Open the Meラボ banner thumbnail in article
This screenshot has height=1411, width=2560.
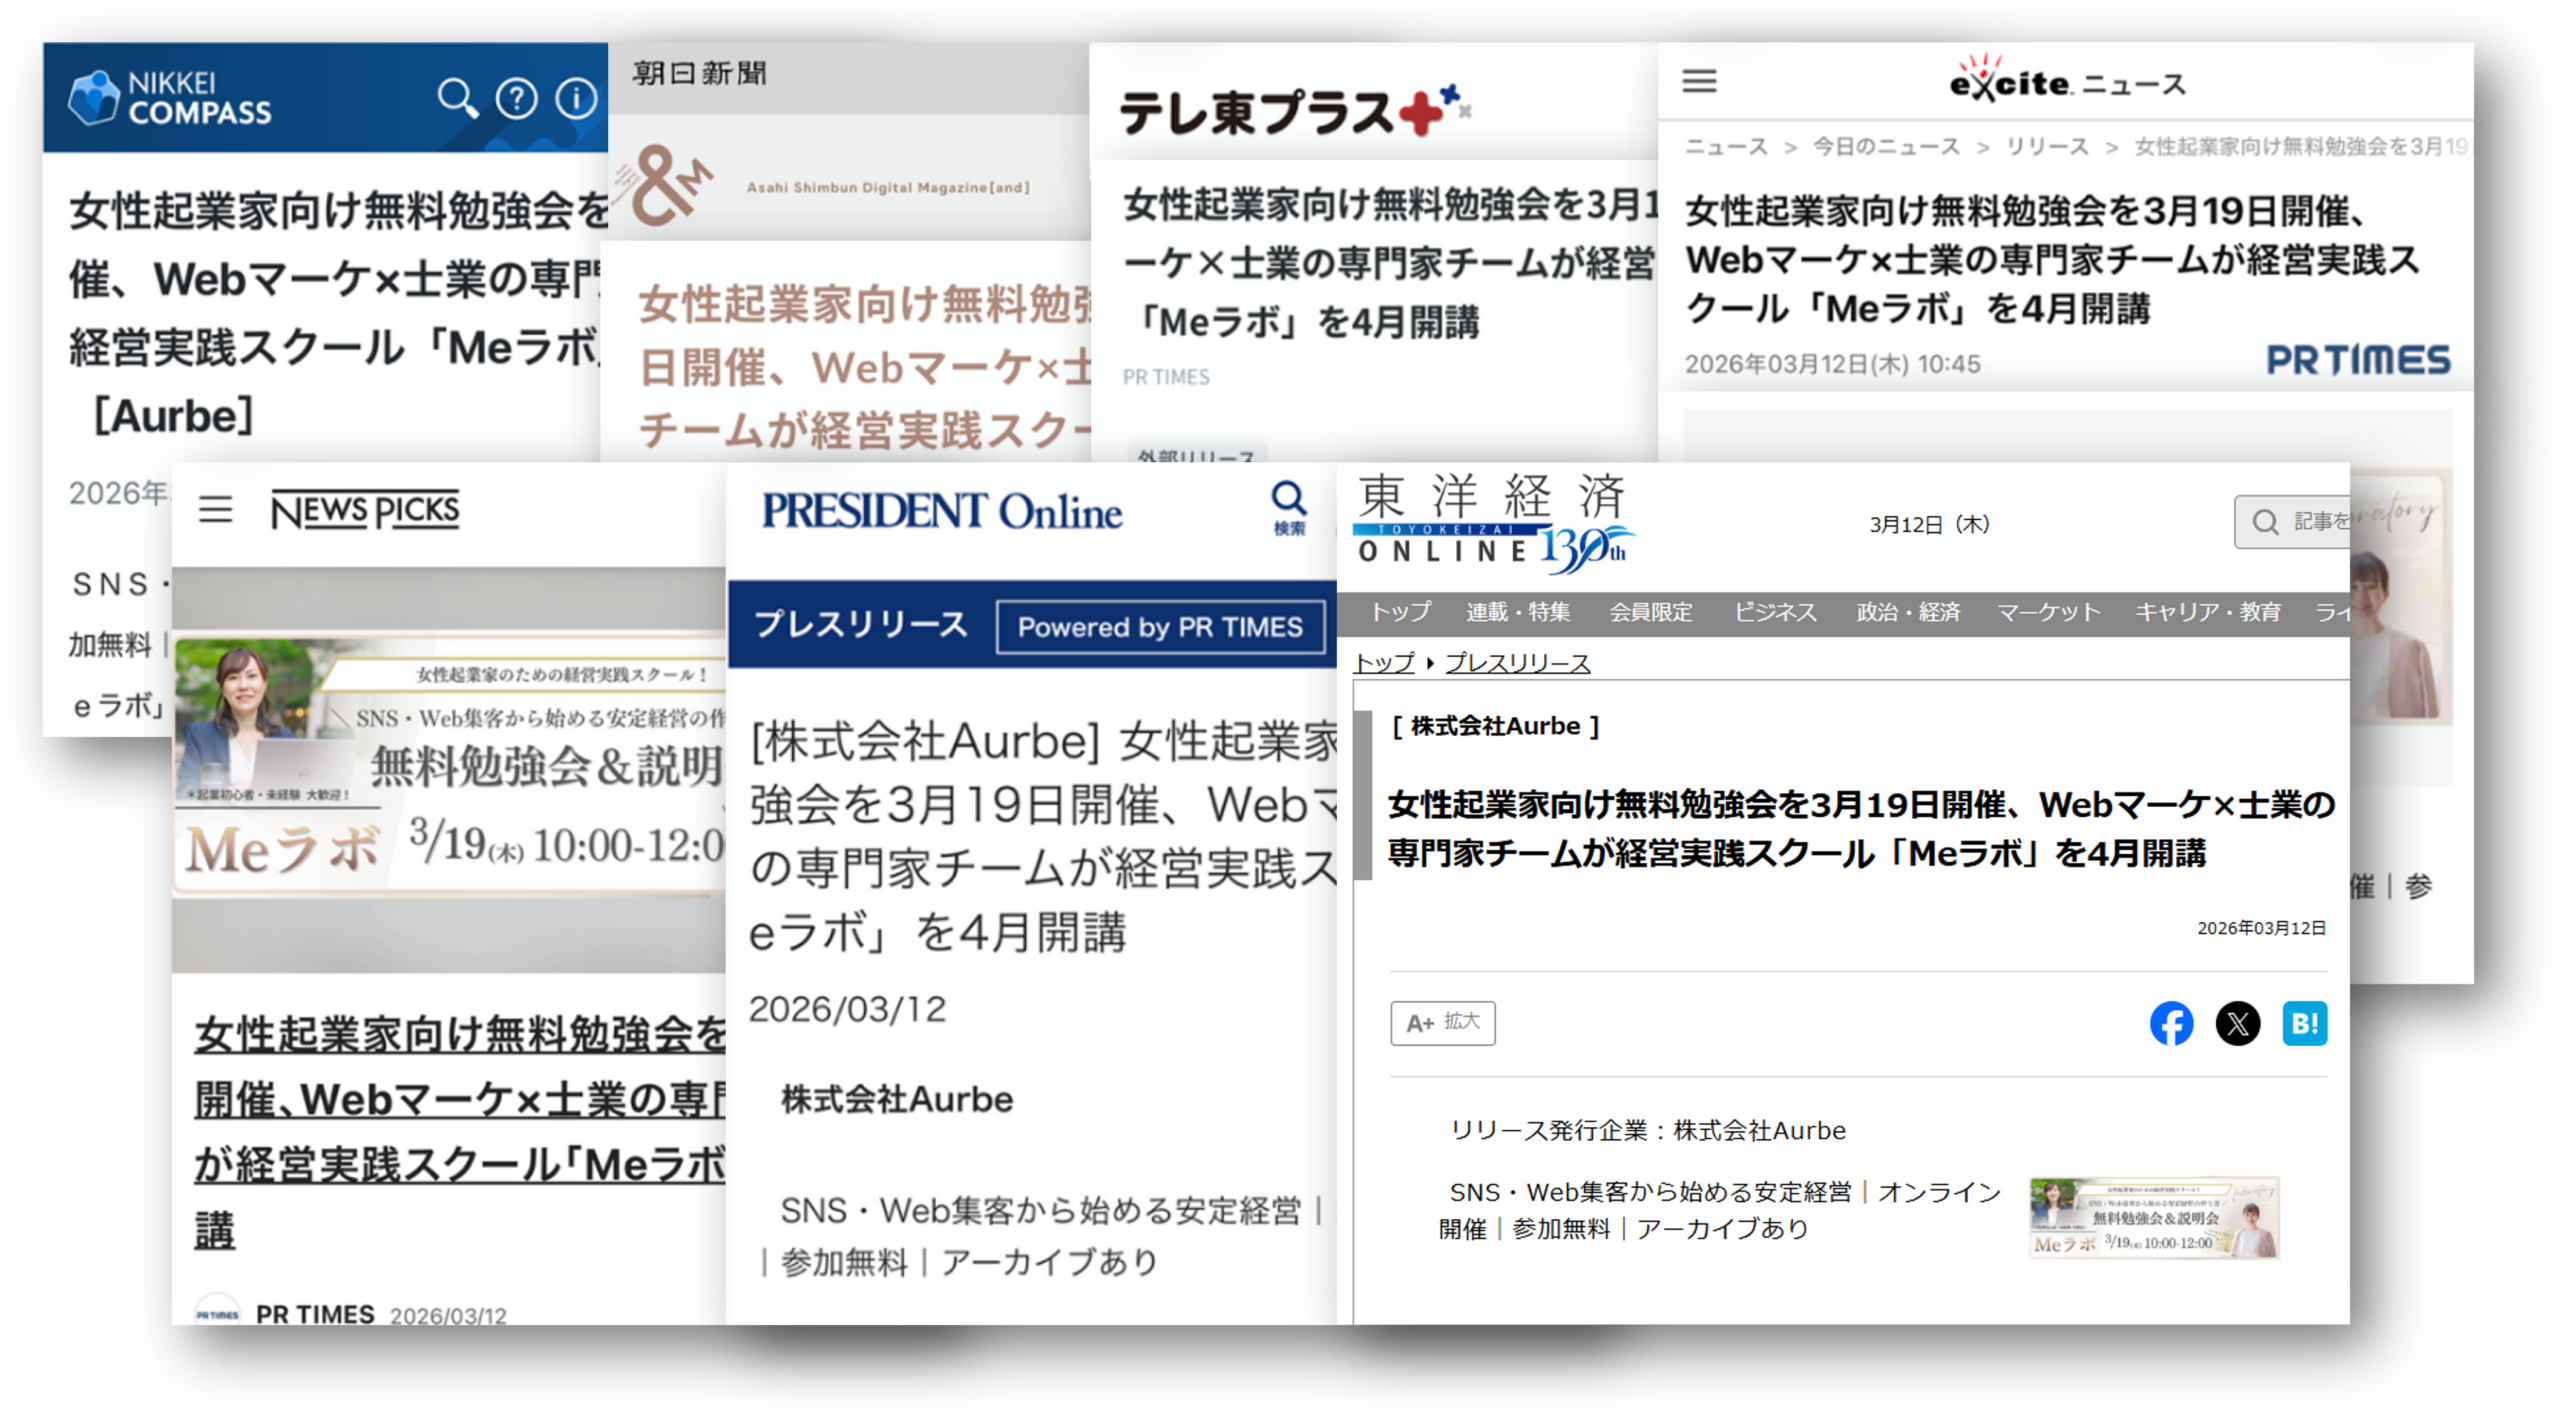click(2154, 1218)
